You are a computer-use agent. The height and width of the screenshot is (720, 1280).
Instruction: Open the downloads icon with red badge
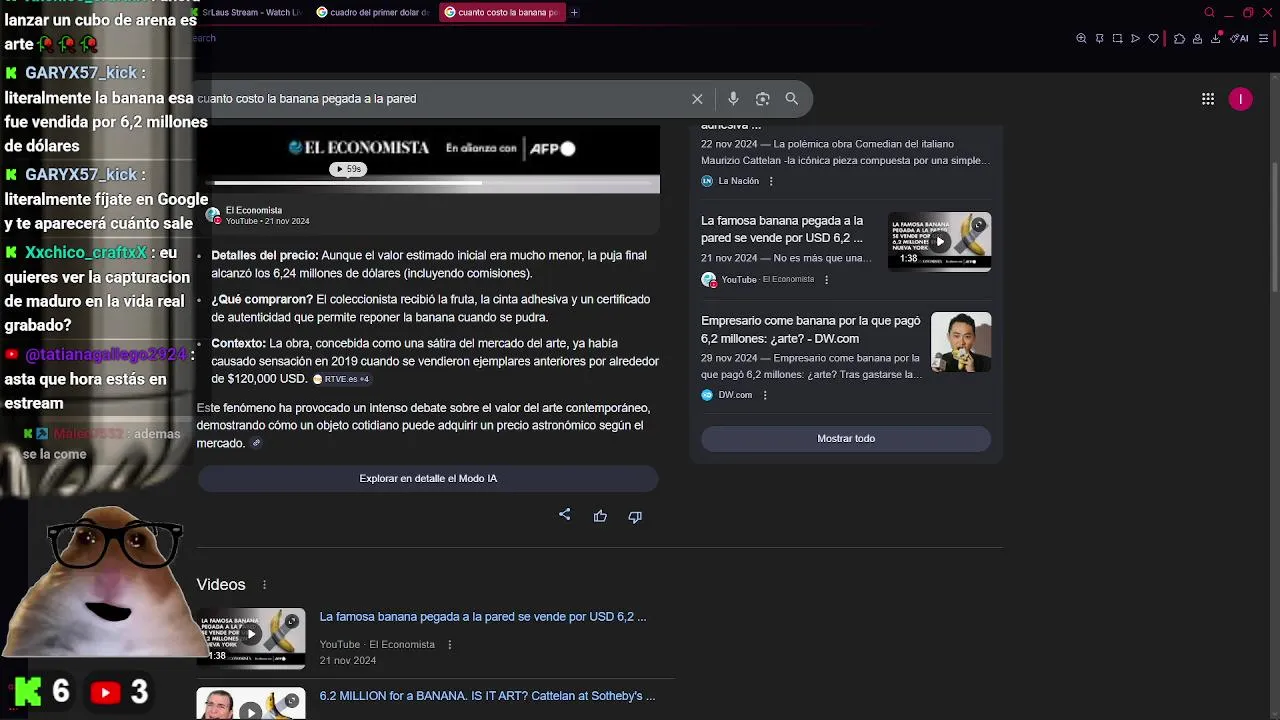(1216, 38)
